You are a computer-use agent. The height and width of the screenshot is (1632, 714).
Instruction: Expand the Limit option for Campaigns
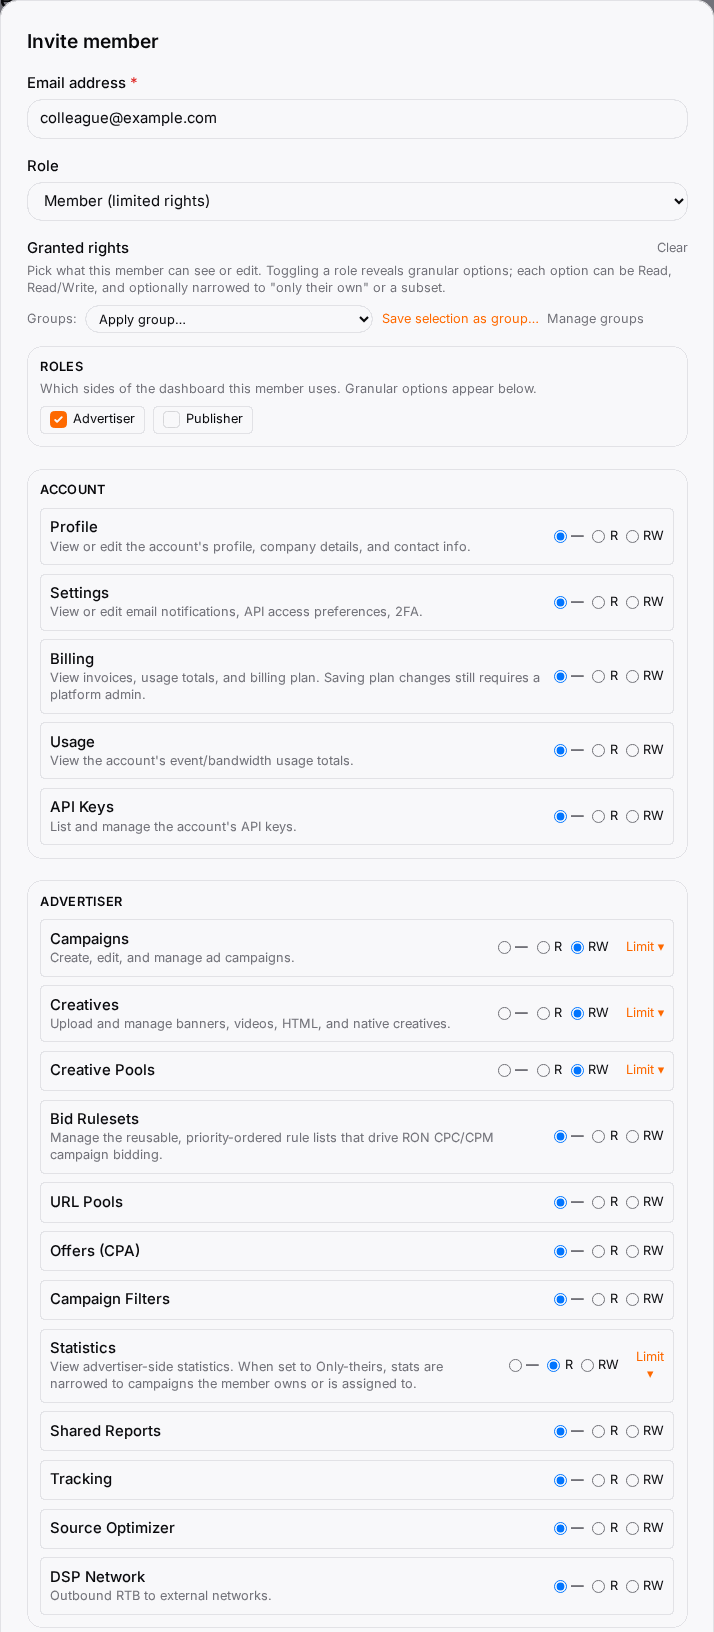(x=645, y=947)
